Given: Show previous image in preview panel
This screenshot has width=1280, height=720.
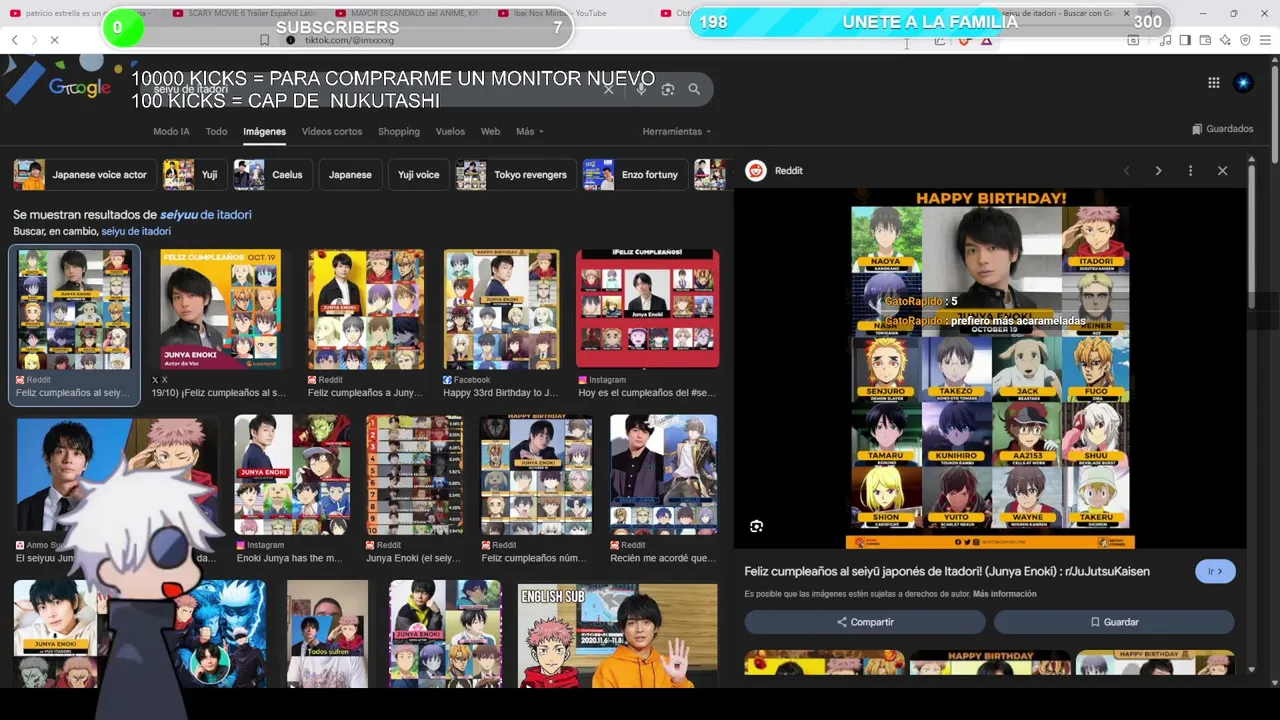Looking at the screenshot, I should point(1126,171).
